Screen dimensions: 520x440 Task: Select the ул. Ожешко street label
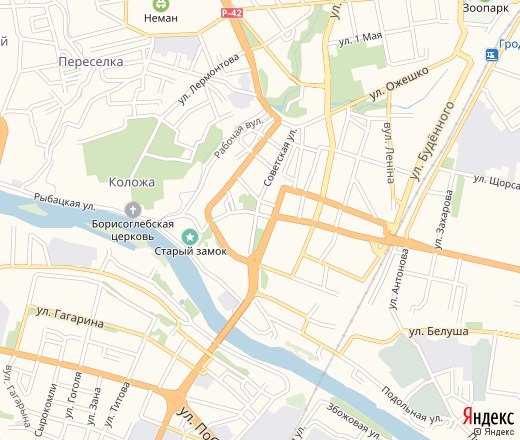pos(399,83)
